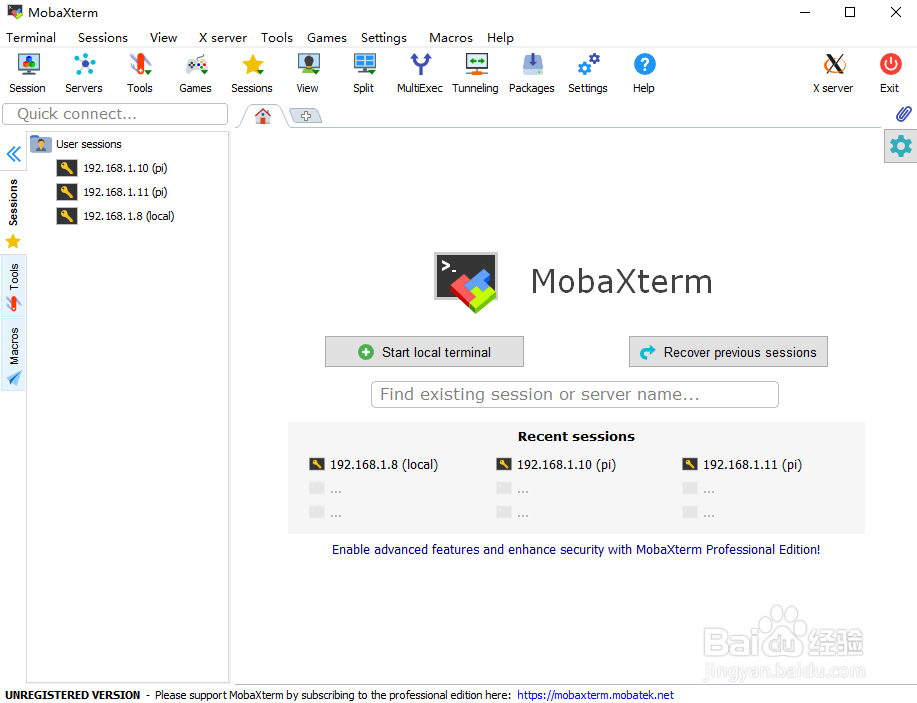Viewport: 917px width, 703px height.
Task: Open the Help question mark icon
Action: click(644, 73)
